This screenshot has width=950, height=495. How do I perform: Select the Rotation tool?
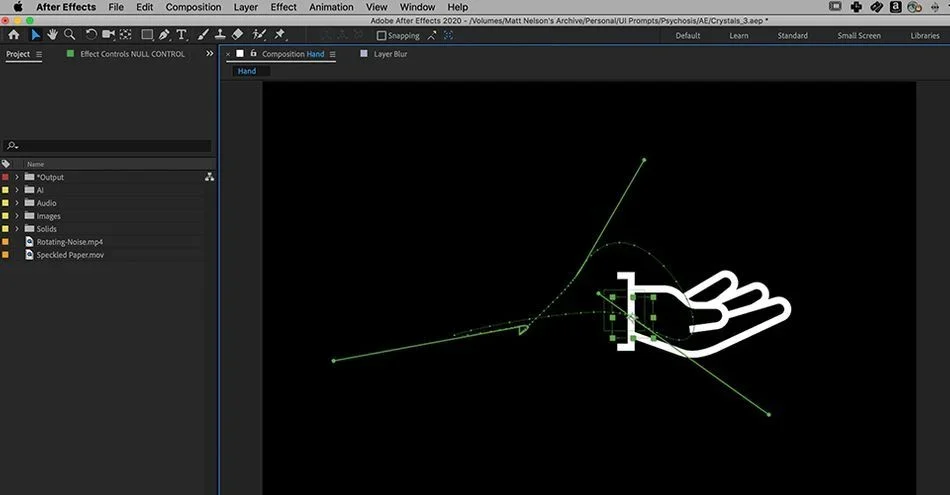(91, 35)
